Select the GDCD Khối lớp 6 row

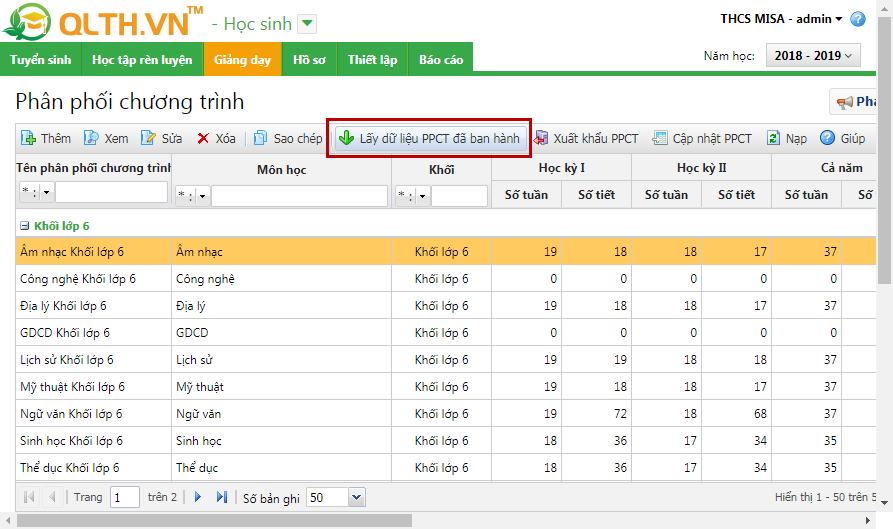tap(446, 333)
